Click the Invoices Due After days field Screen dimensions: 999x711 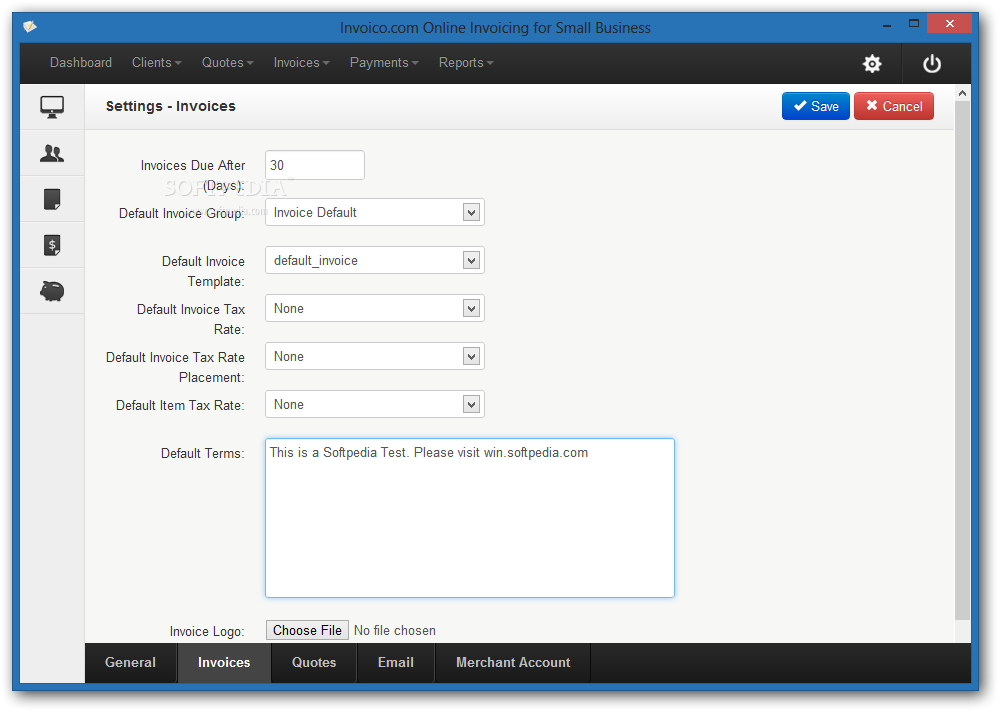315,165
